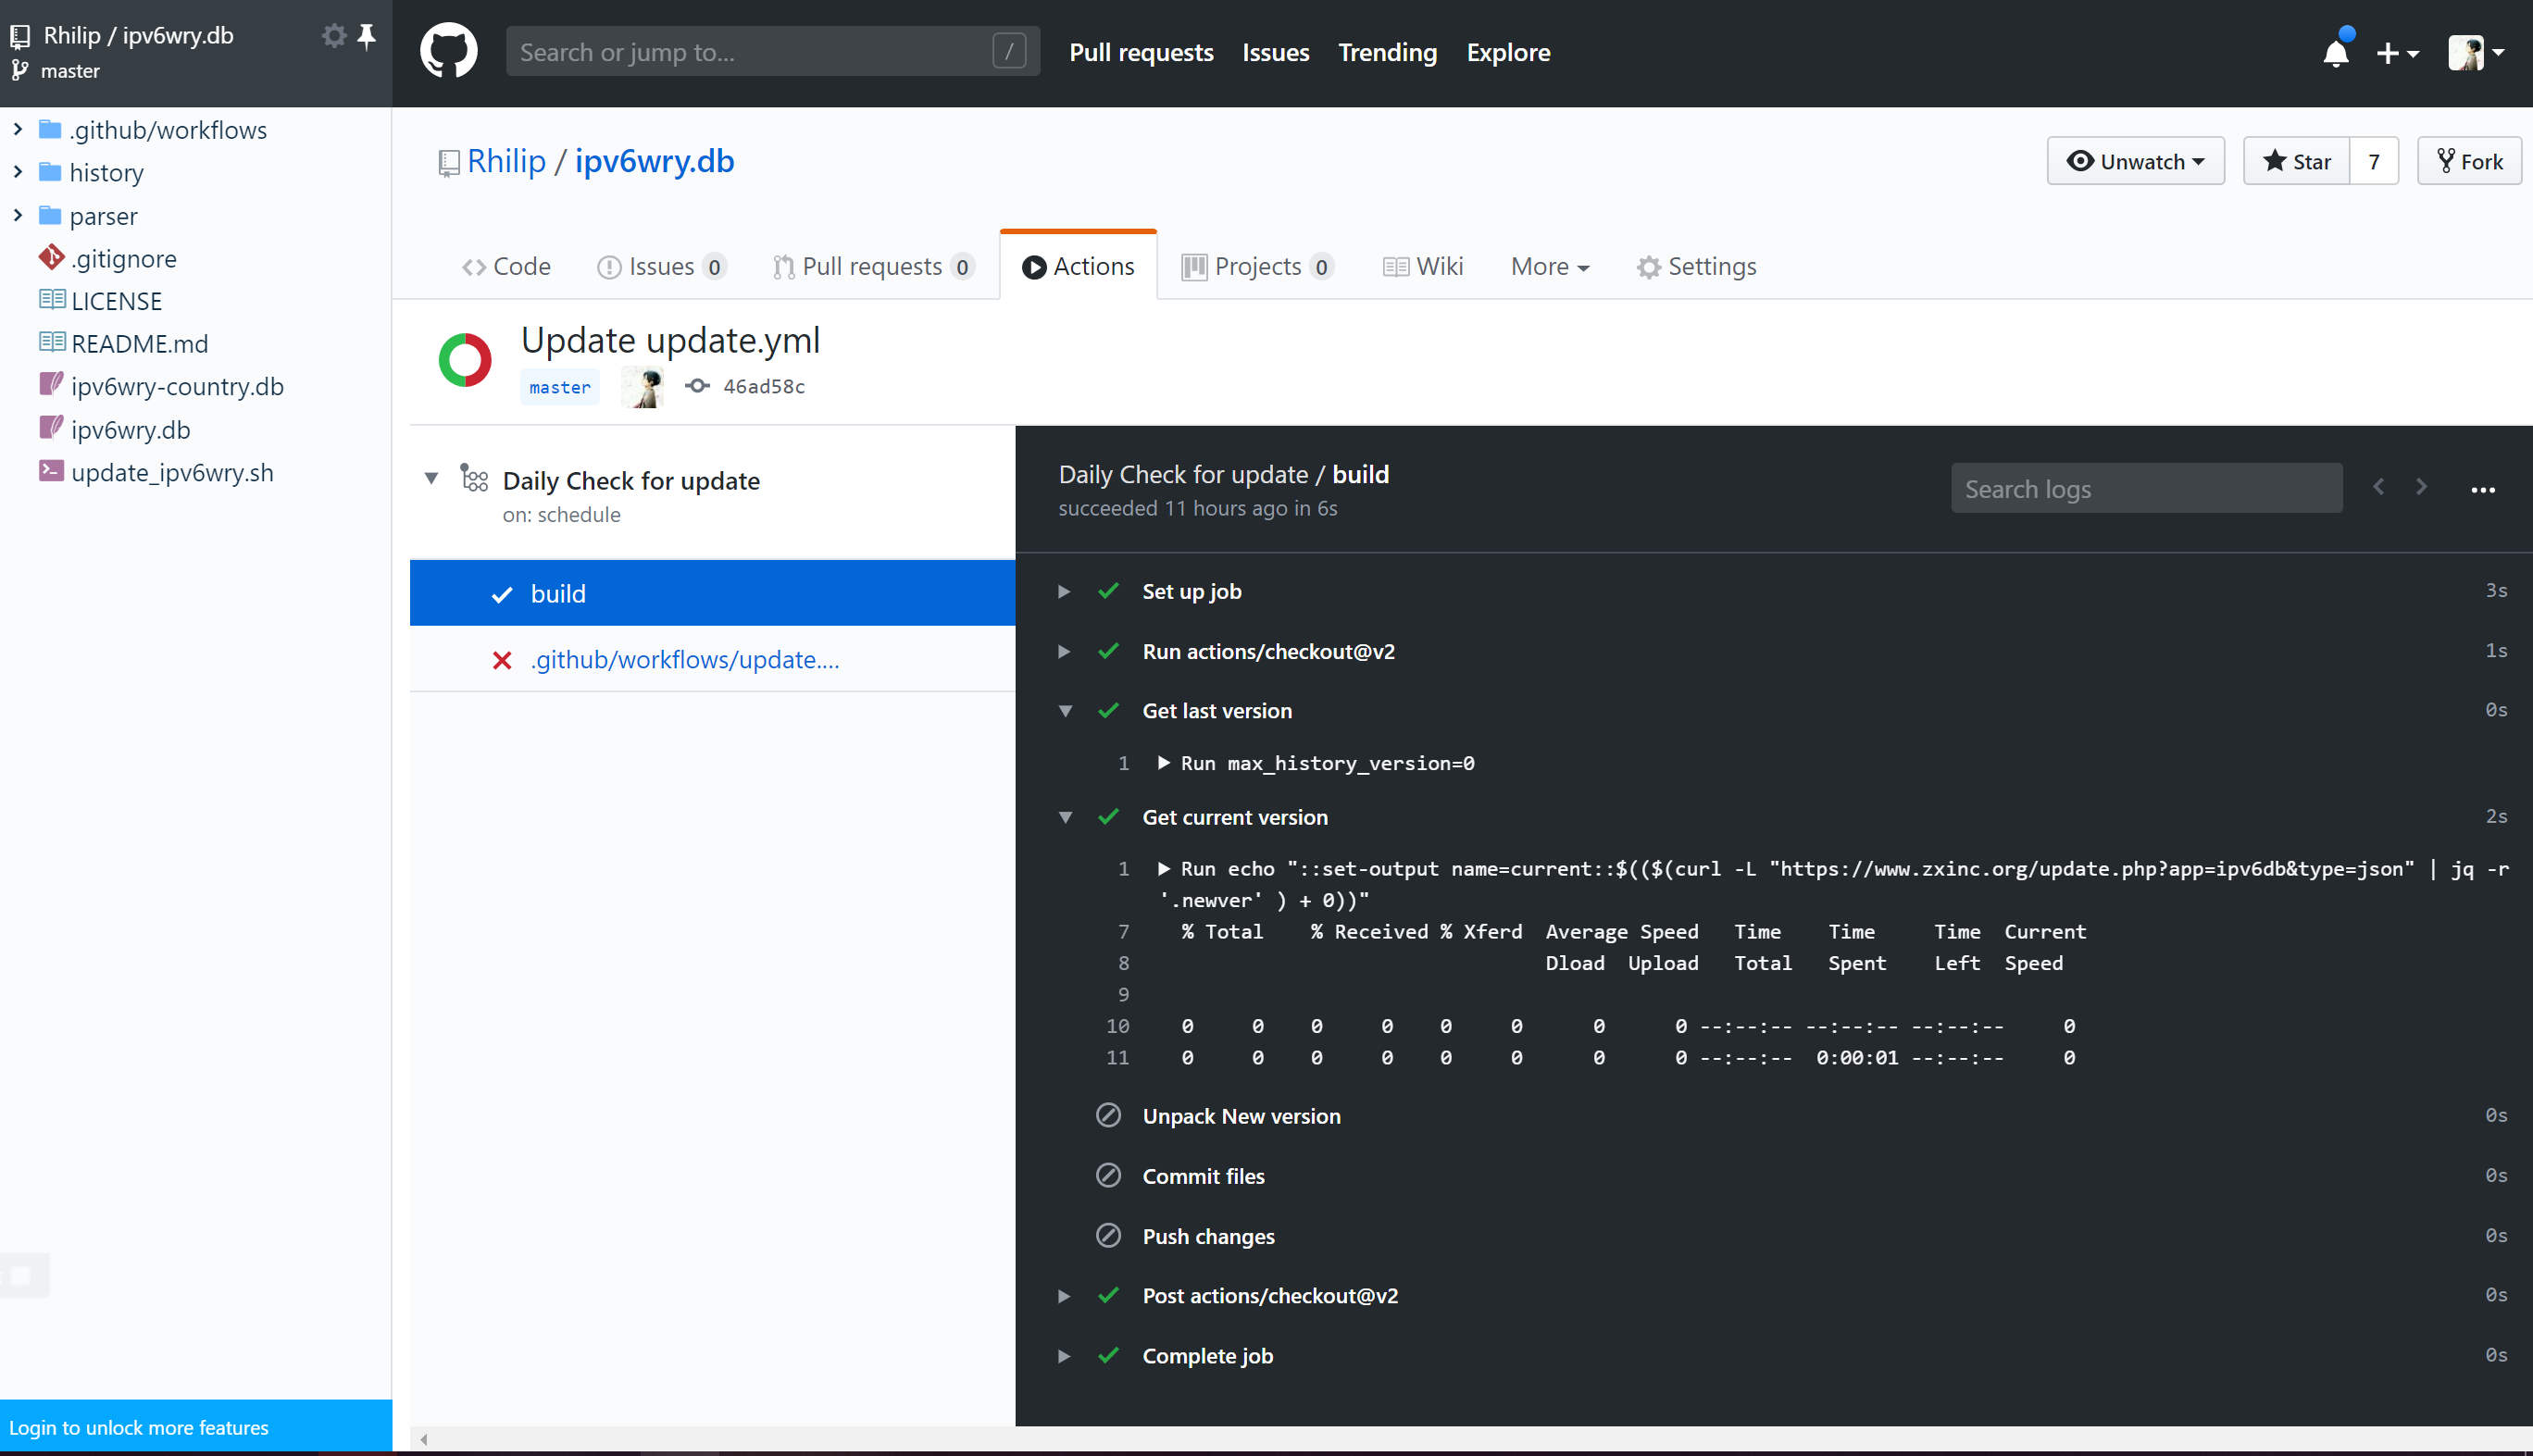Open the commit author avatar
This screenshot has width=2533, height=1456.
point(642,386)
